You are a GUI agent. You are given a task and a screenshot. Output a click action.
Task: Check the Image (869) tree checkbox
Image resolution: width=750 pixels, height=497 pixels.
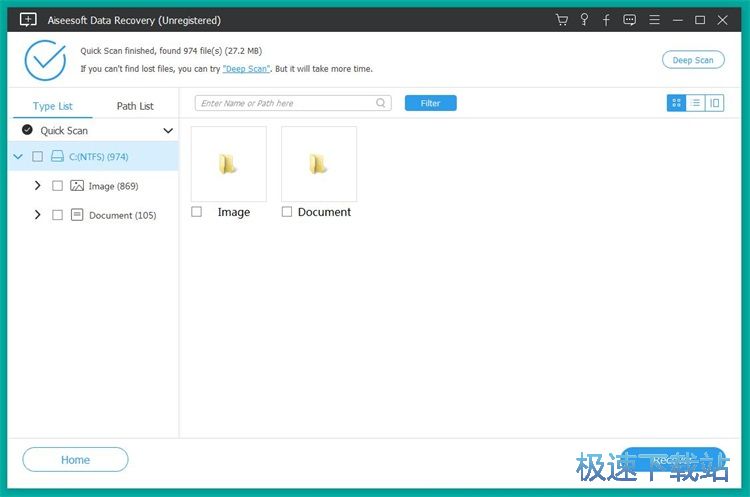(x=57, y=186)
